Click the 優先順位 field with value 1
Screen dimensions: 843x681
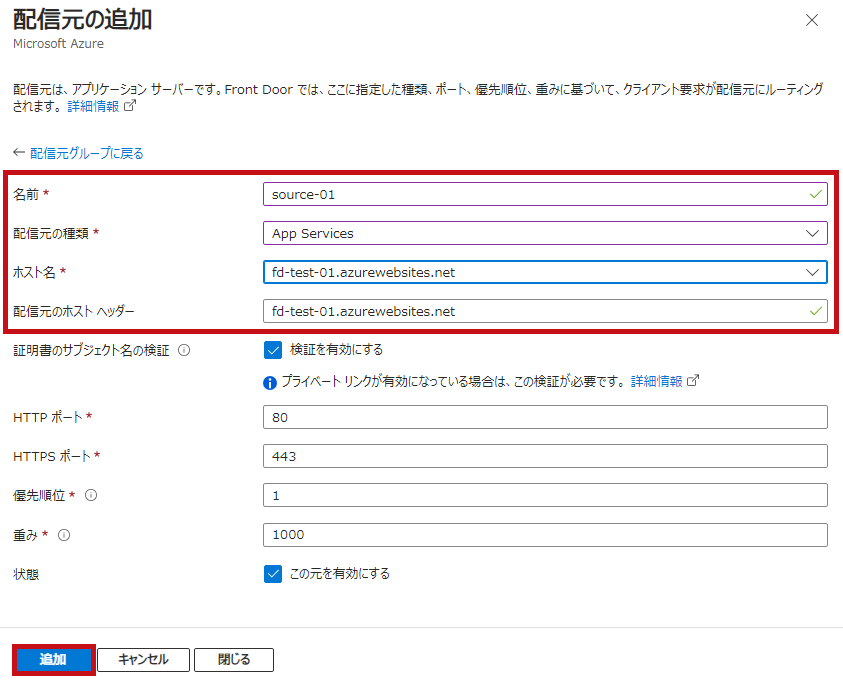[545, 495]
